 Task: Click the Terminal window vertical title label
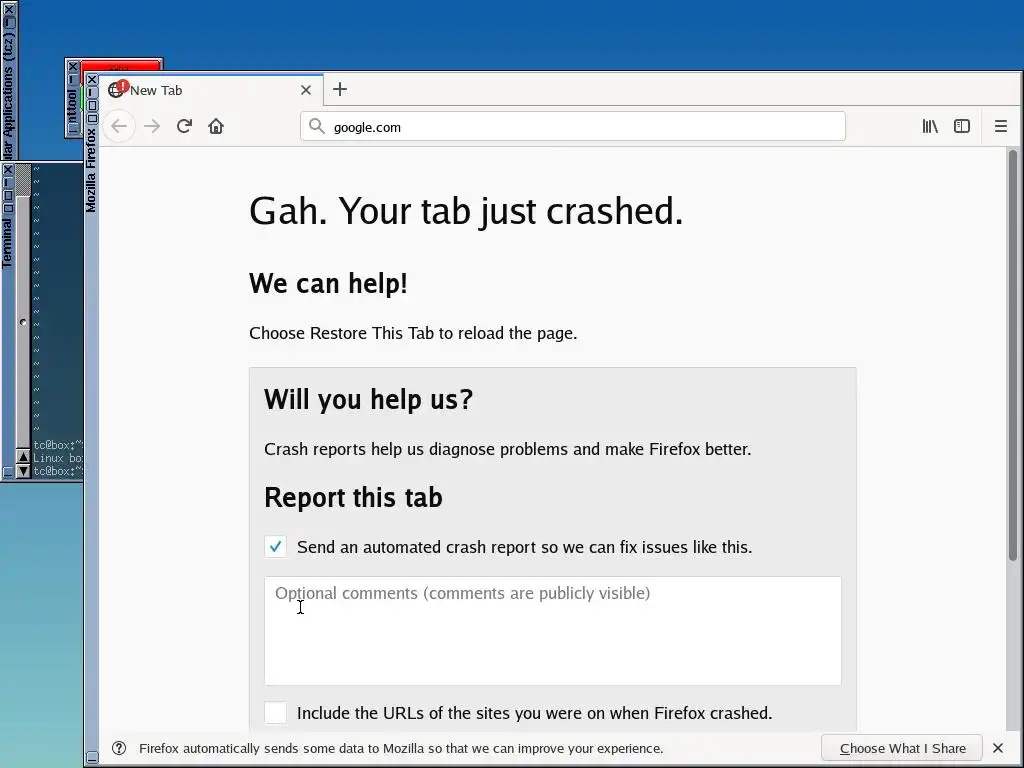pos(7,243)
